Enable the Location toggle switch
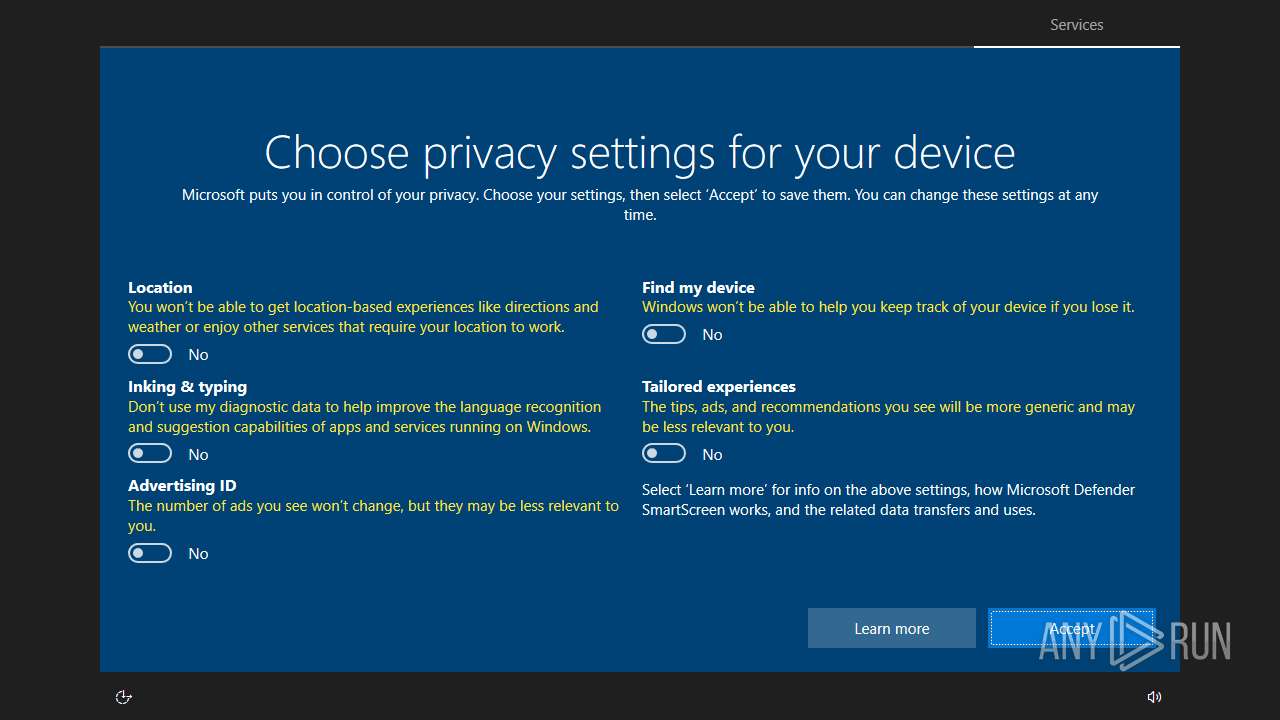The height and width of the screenshot is (720, 1280). (x=150, y=354)
